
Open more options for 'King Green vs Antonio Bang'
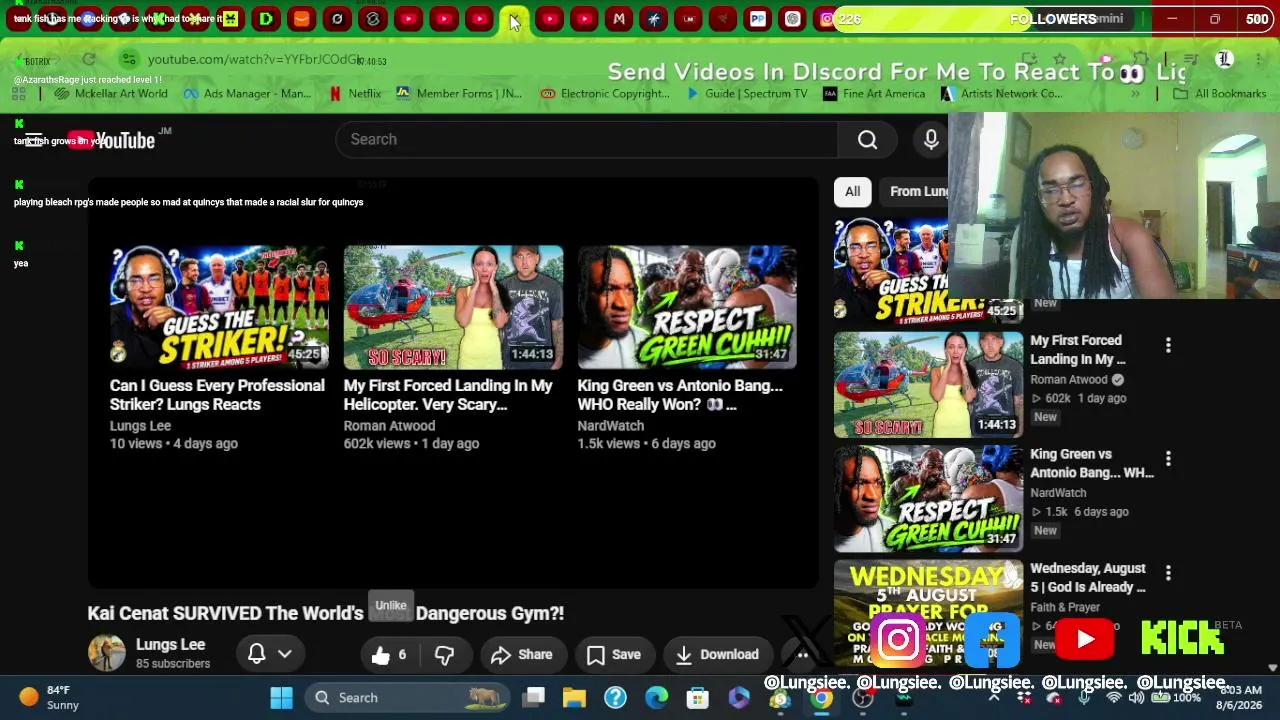(x=1168, y=459)
